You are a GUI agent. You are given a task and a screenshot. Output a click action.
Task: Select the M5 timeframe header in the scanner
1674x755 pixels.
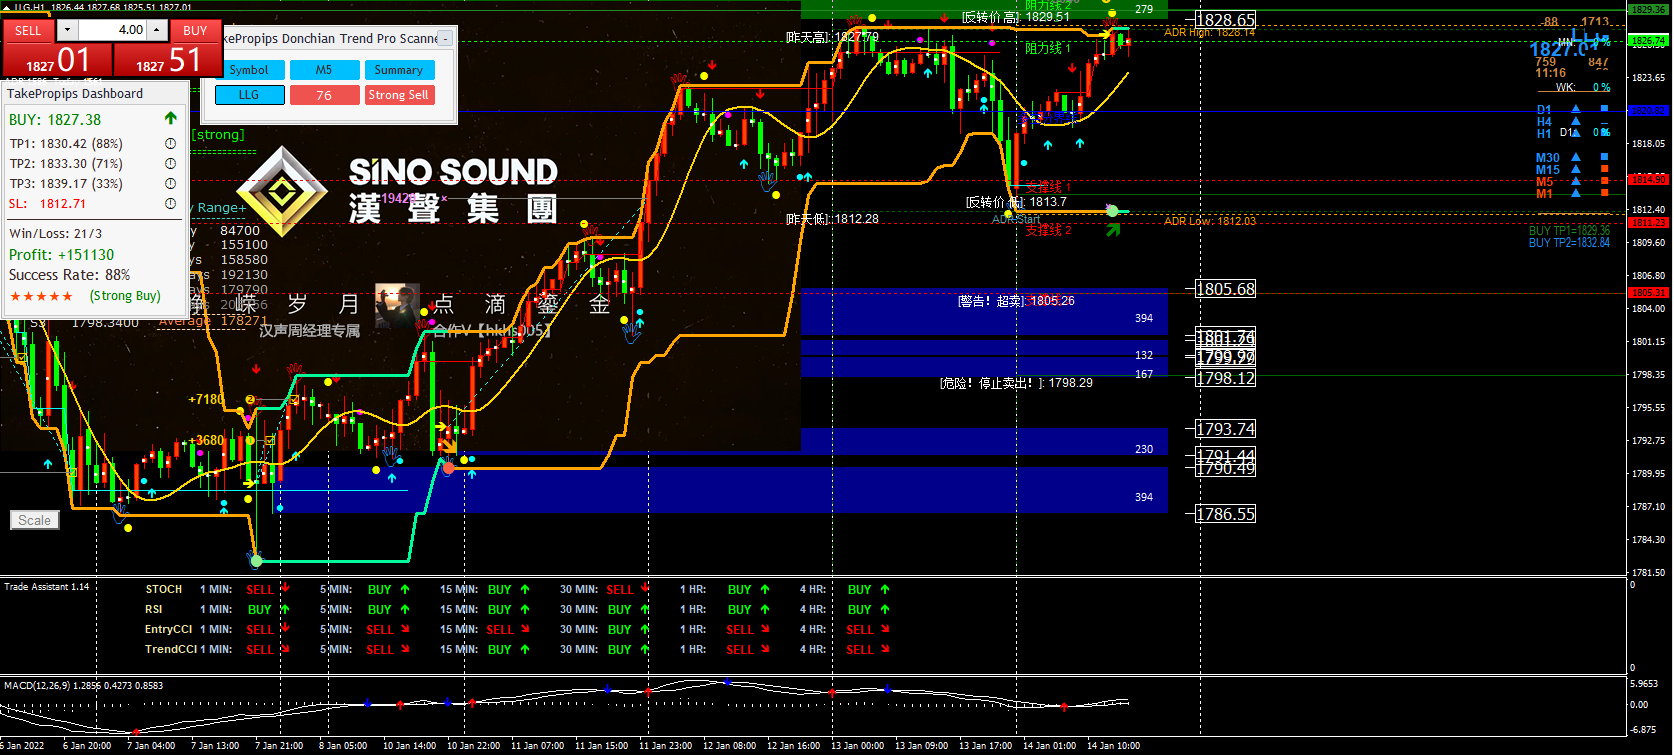[x=324, y=70]
